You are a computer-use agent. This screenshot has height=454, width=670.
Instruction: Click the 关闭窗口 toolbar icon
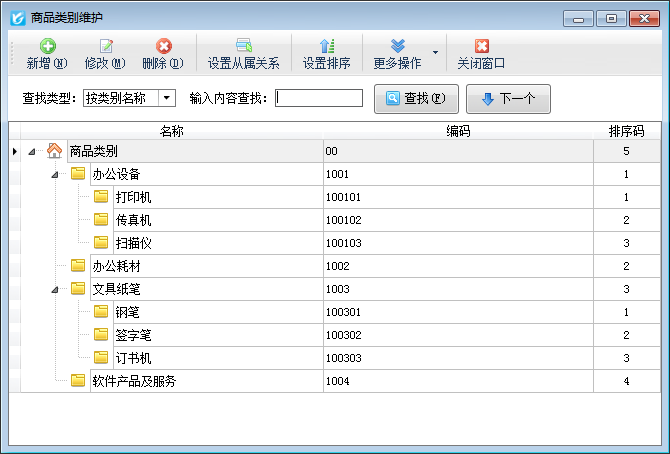(x=481, y=46)
